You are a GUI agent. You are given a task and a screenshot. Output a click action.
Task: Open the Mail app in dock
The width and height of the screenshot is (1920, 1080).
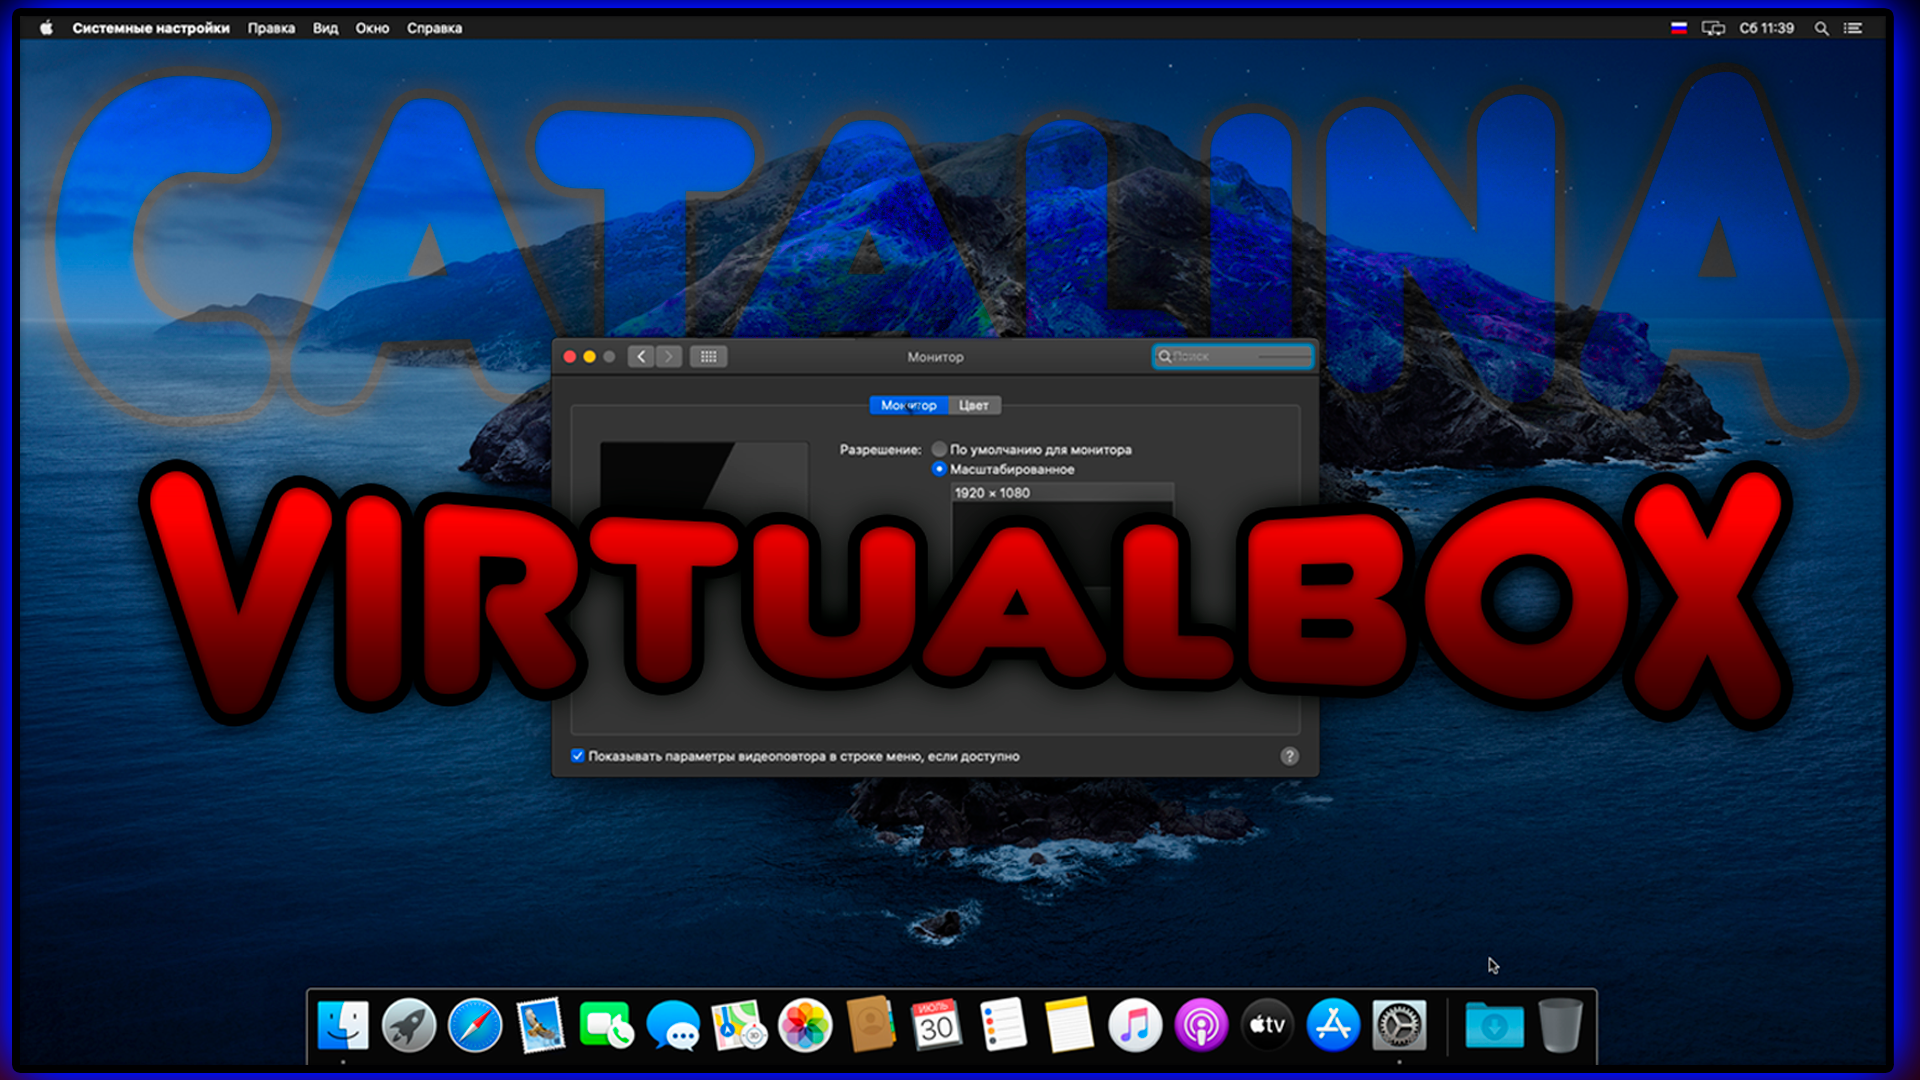[x=541, y=1025]
